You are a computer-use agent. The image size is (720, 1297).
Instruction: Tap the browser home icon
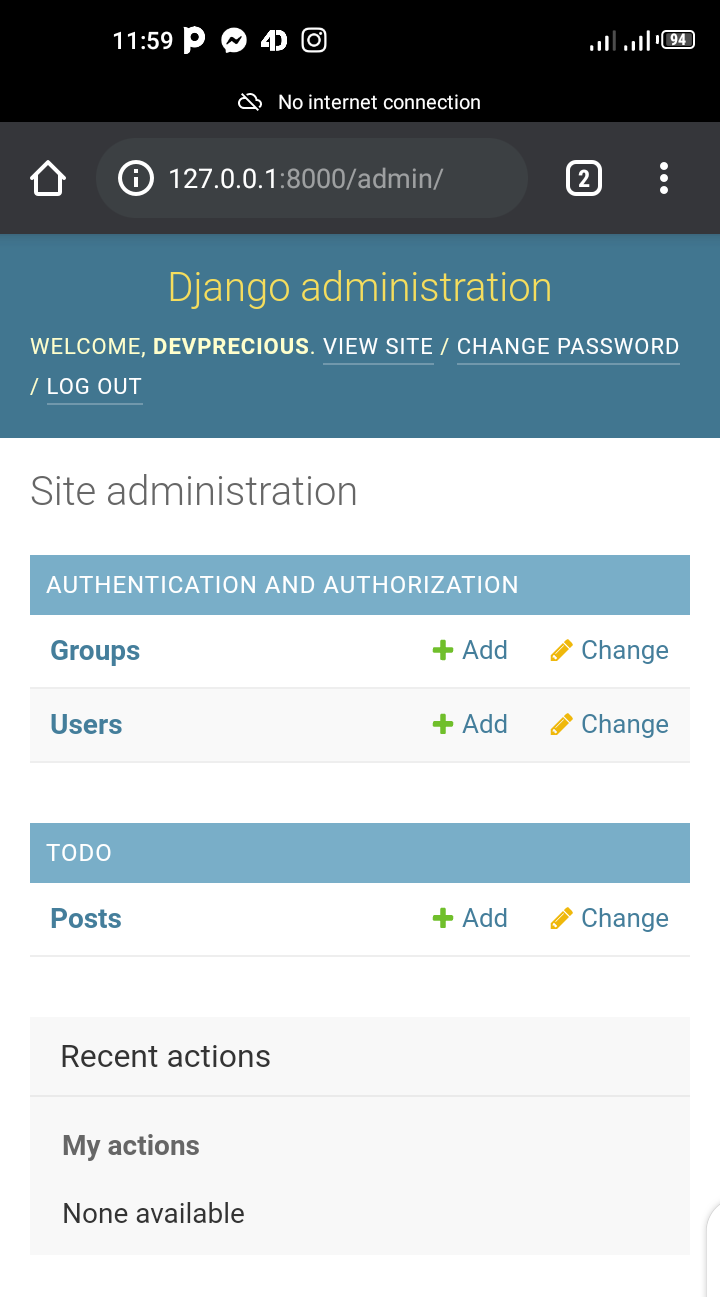click(x=48, y=179)
